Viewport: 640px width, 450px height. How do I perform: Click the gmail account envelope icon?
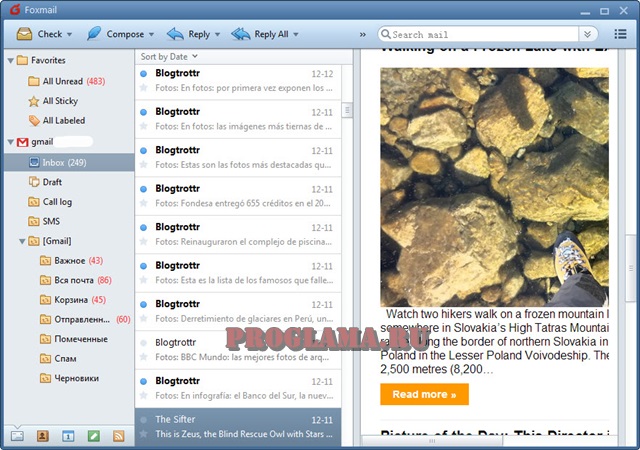pyautogui.click(x=22, y=142)
